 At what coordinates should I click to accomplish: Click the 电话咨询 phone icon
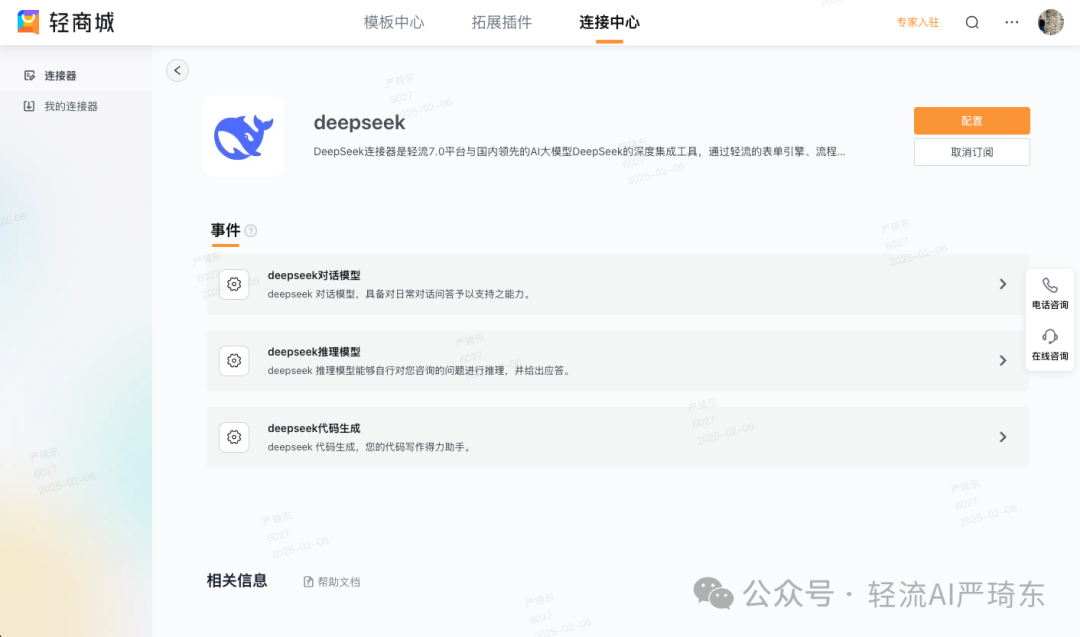pos(1050,285)
